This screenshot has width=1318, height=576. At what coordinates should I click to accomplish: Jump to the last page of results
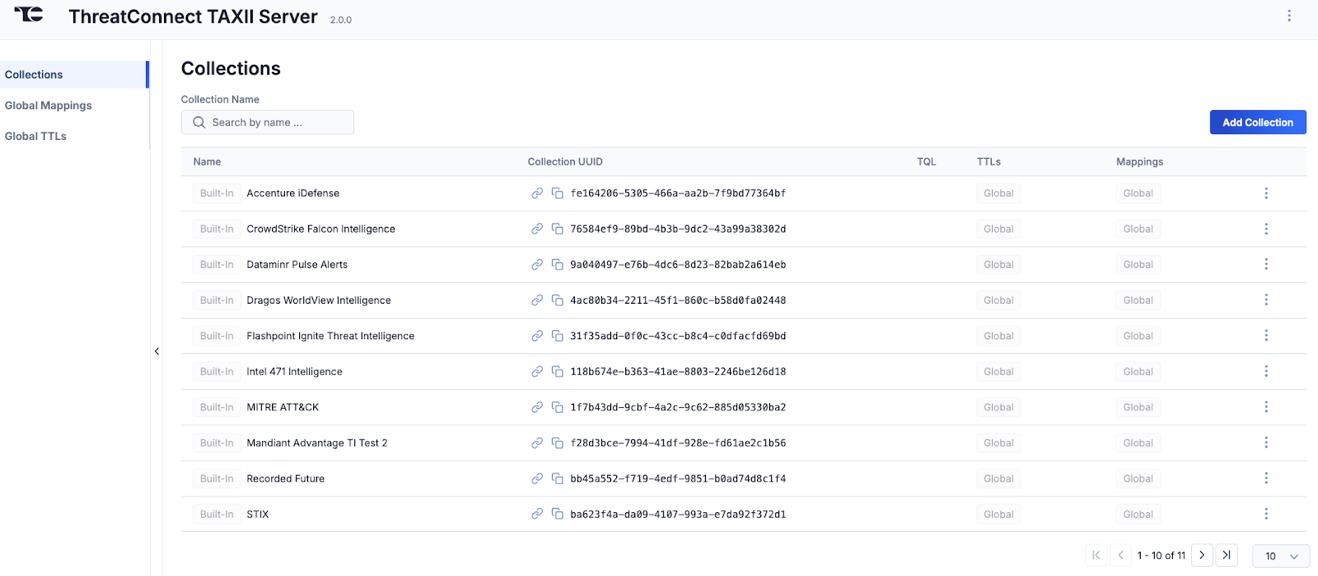pyautogui.click(x=1227, y=554)
